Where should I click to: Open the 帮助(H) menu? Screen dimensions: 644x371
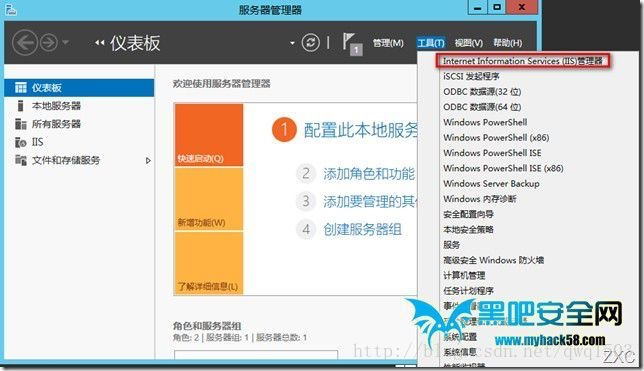[508, 43]
